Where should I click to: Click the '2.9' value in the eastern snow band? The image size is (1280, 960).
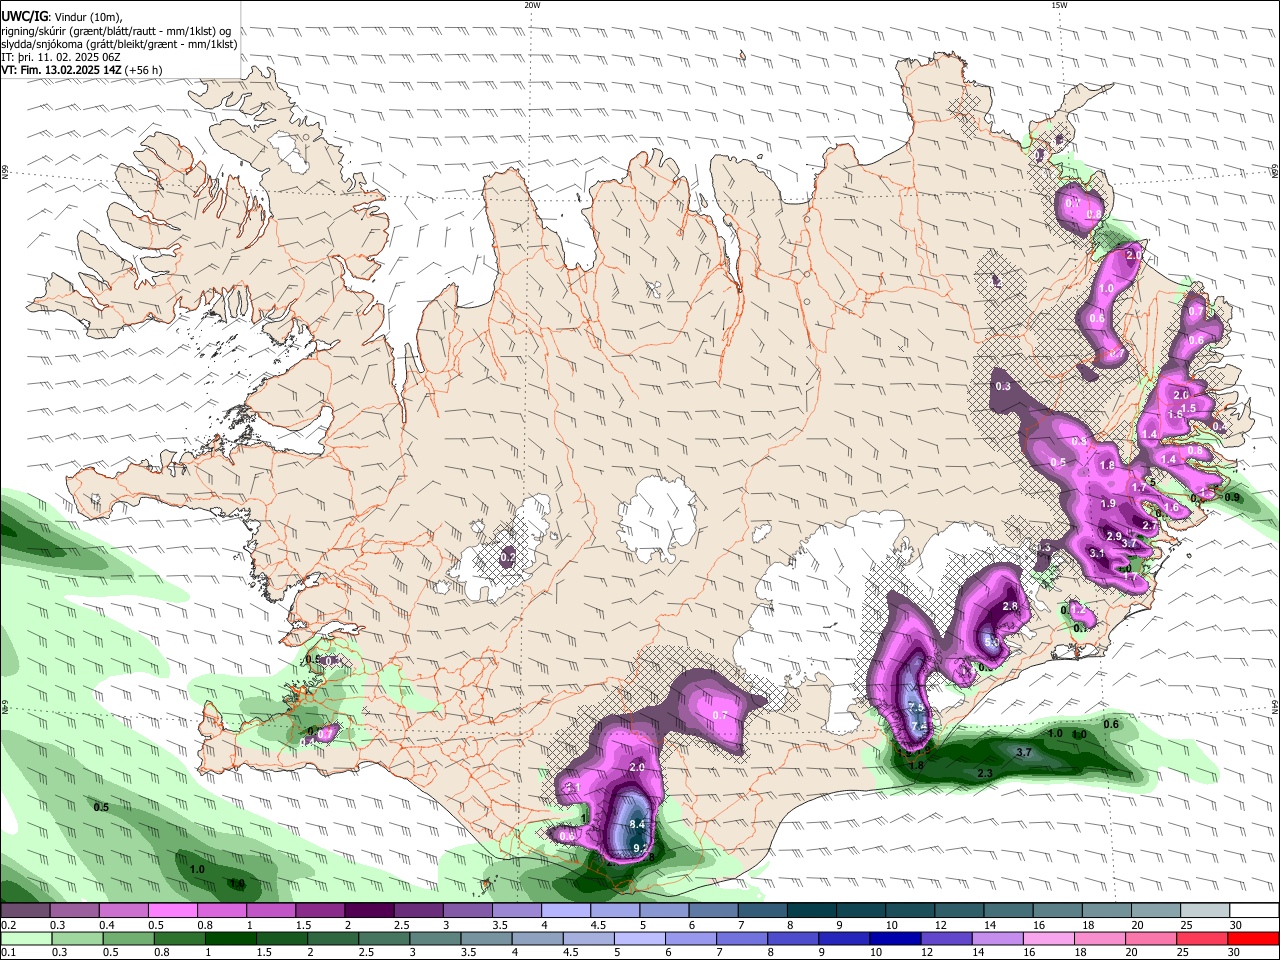[1113, 536]
